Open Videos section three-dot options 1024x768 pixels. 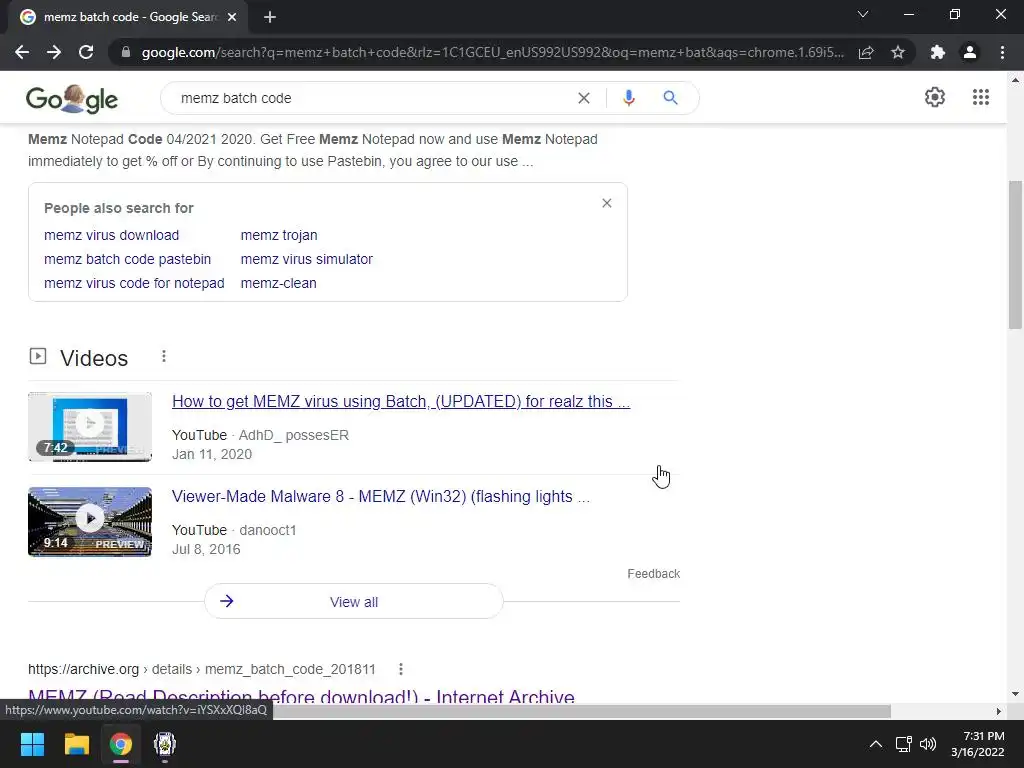click(164, 357)
